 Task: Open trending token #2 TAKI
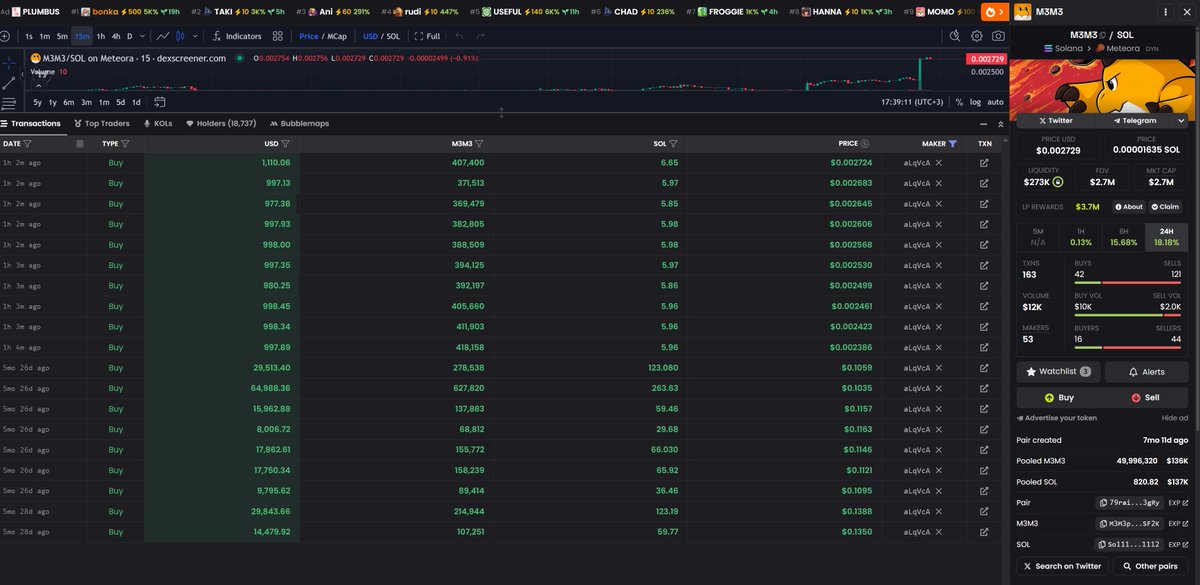pyautogui.click(x=237, y=12)
